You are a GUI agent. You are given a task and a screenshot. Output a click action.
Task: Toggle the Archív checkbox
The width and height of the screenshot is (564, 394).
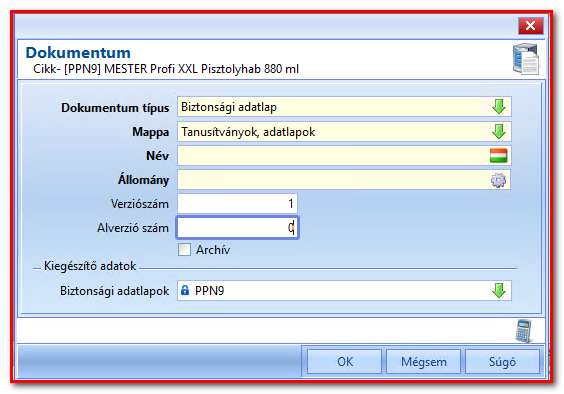point(184,249)
